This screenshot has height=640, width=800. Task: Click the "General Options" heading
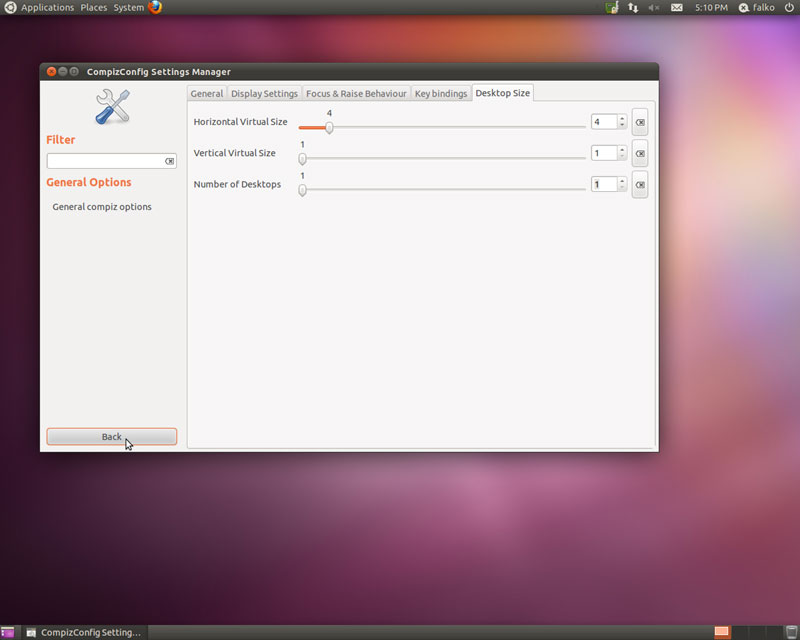89,182
